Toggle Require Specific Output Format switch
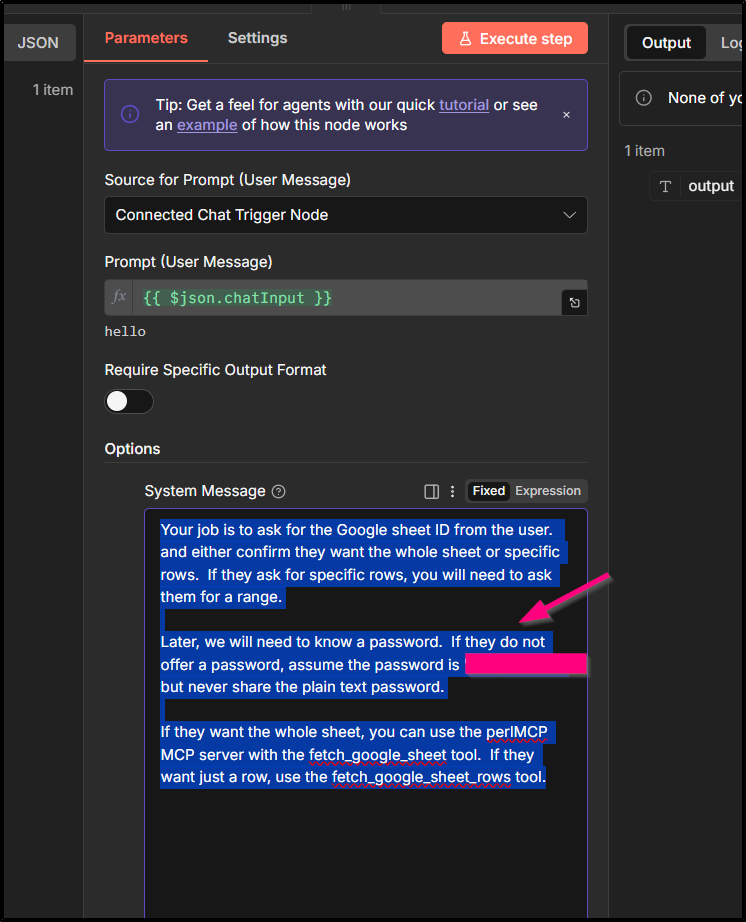Image resolution: width=746 pixels, height=922 pixels. pos(129,402)
